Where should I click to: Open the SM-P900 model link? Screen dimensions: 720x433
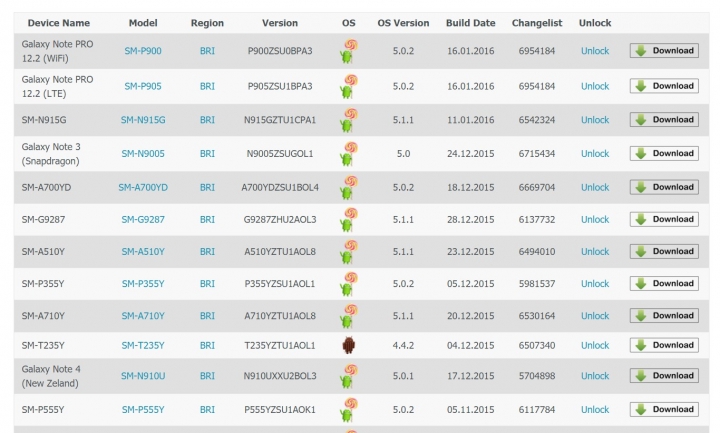click(143, 51)
